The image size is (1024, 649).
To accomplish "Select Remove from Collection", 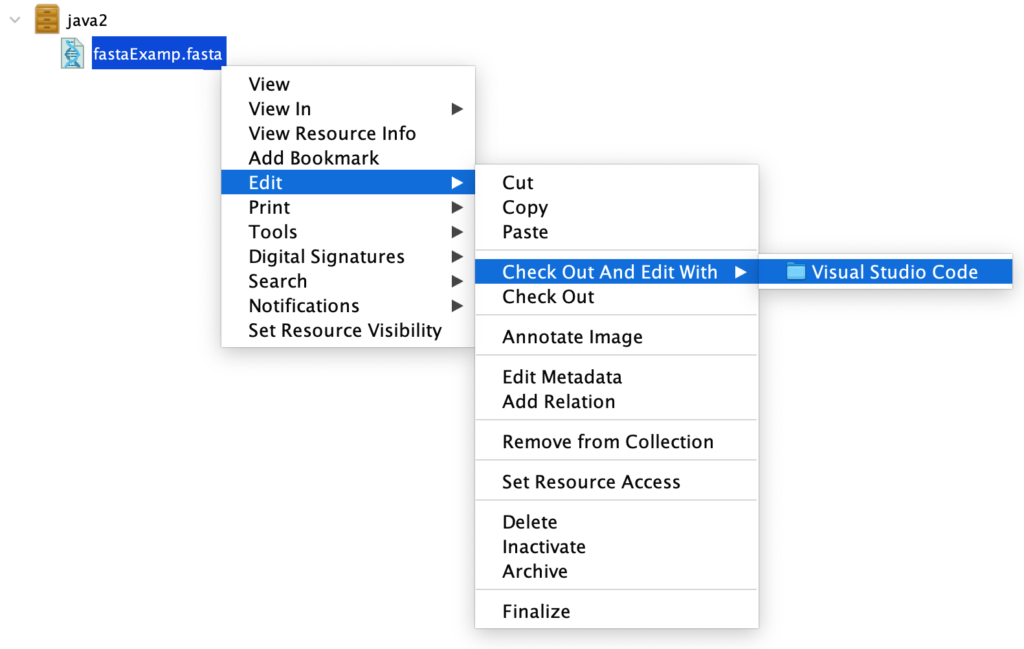I will pos(607,442).
